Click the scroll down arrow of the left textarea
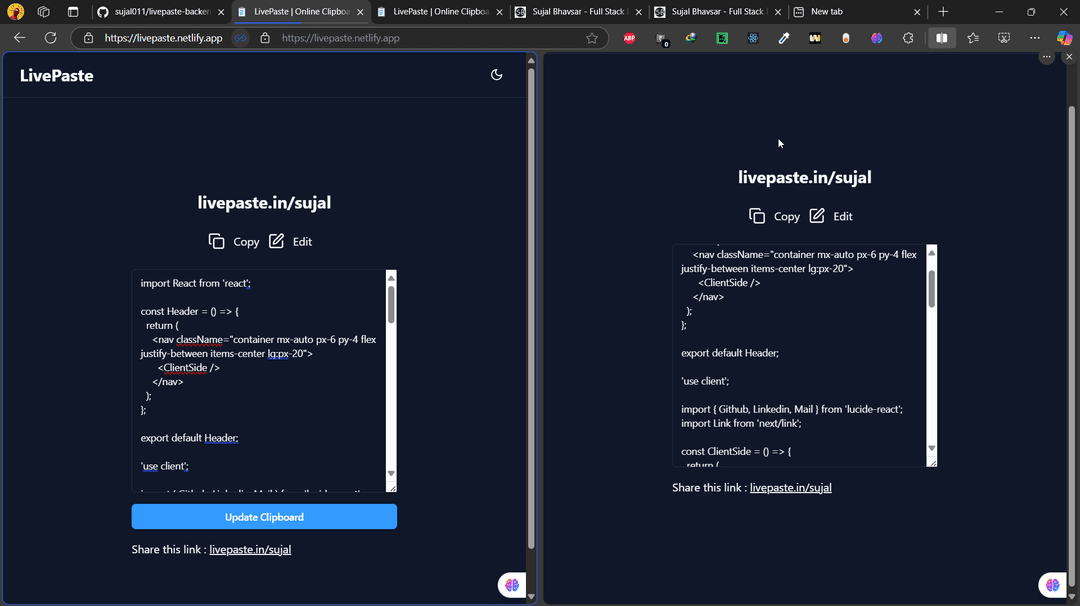Screen dimensions: 1080x606 pyautogui.click(x=391, y=473)
